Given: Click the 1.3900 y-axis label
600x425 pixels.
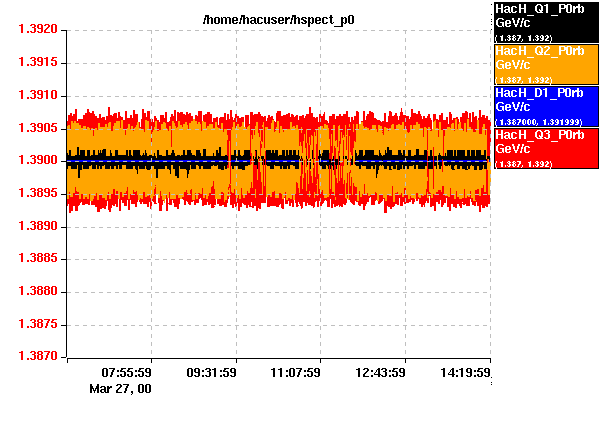Looking at the screenshot, I should [x=35, y=161].
